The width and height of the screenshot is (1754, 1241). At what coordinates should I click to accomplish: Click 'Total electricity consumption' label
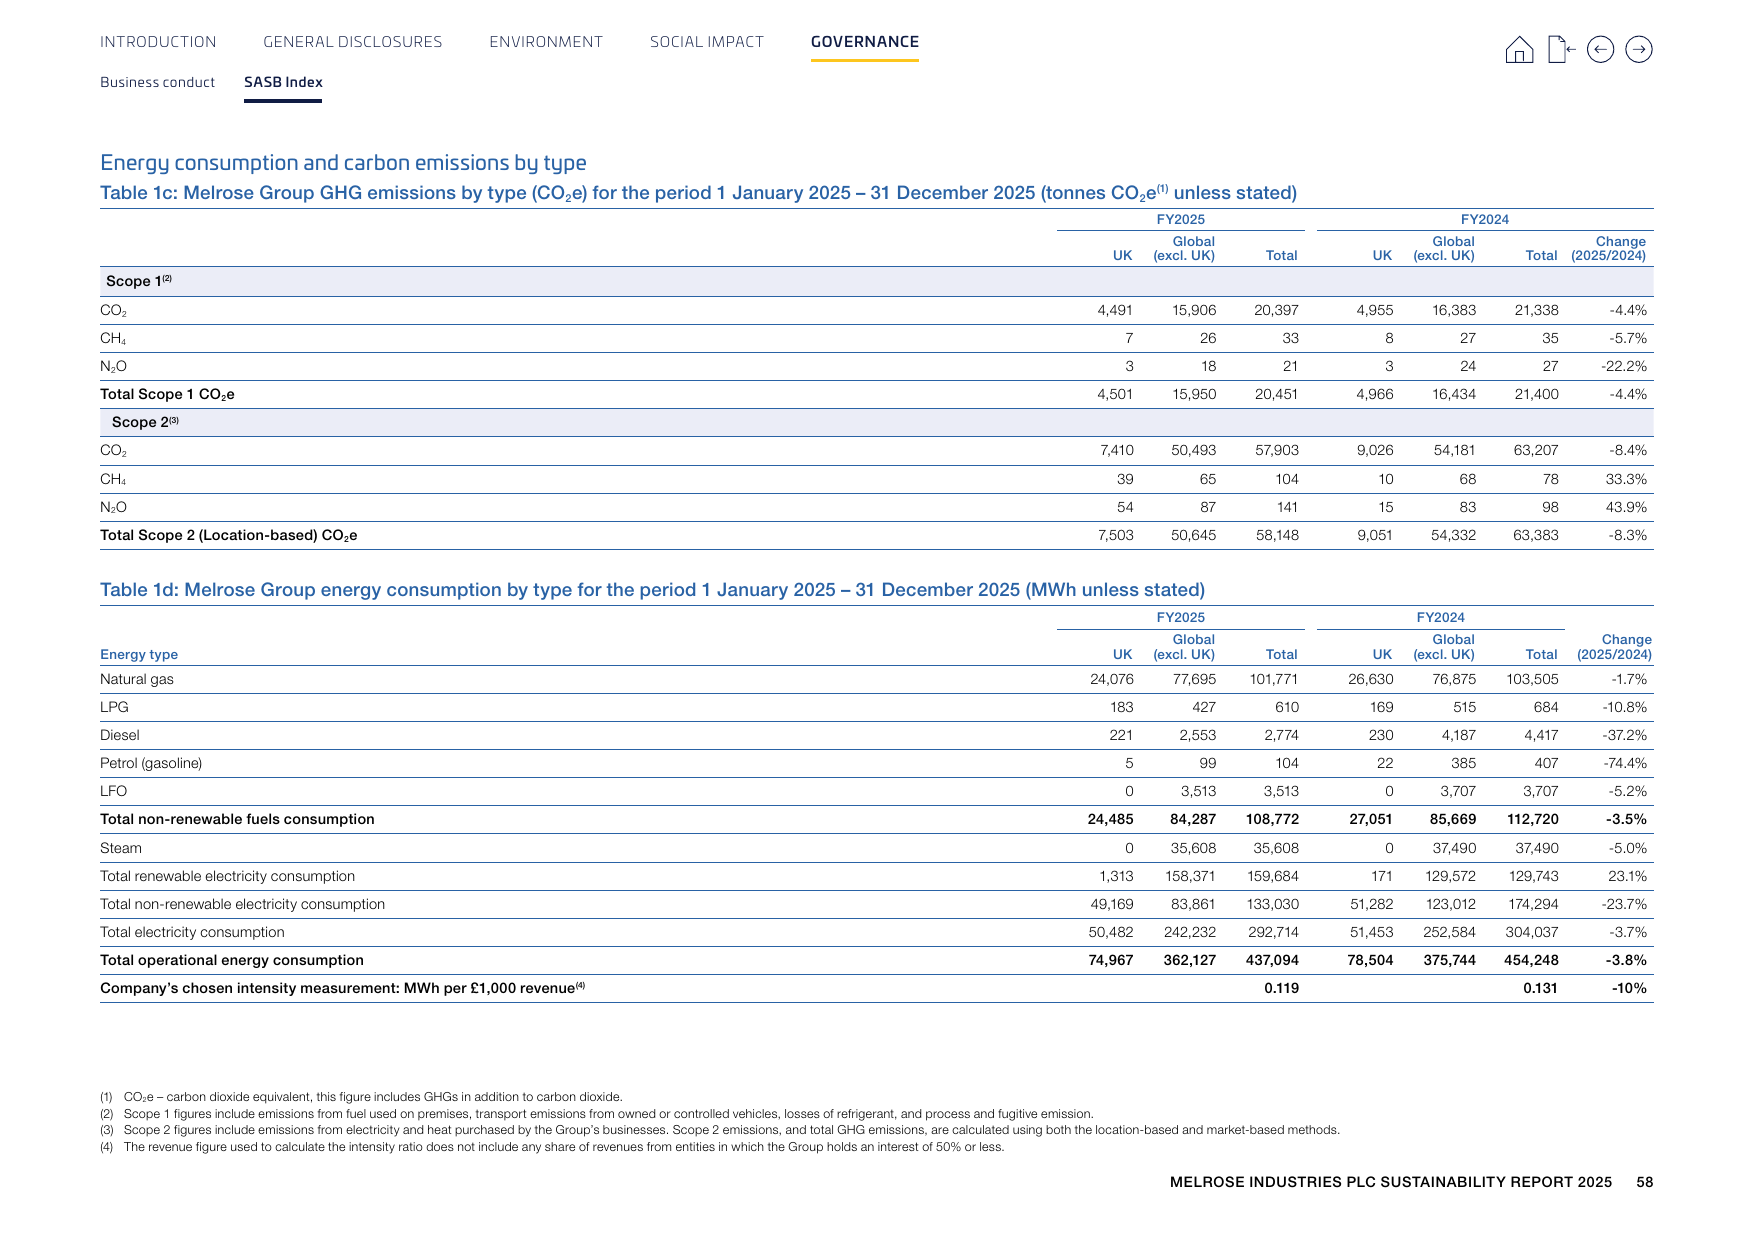192,932
